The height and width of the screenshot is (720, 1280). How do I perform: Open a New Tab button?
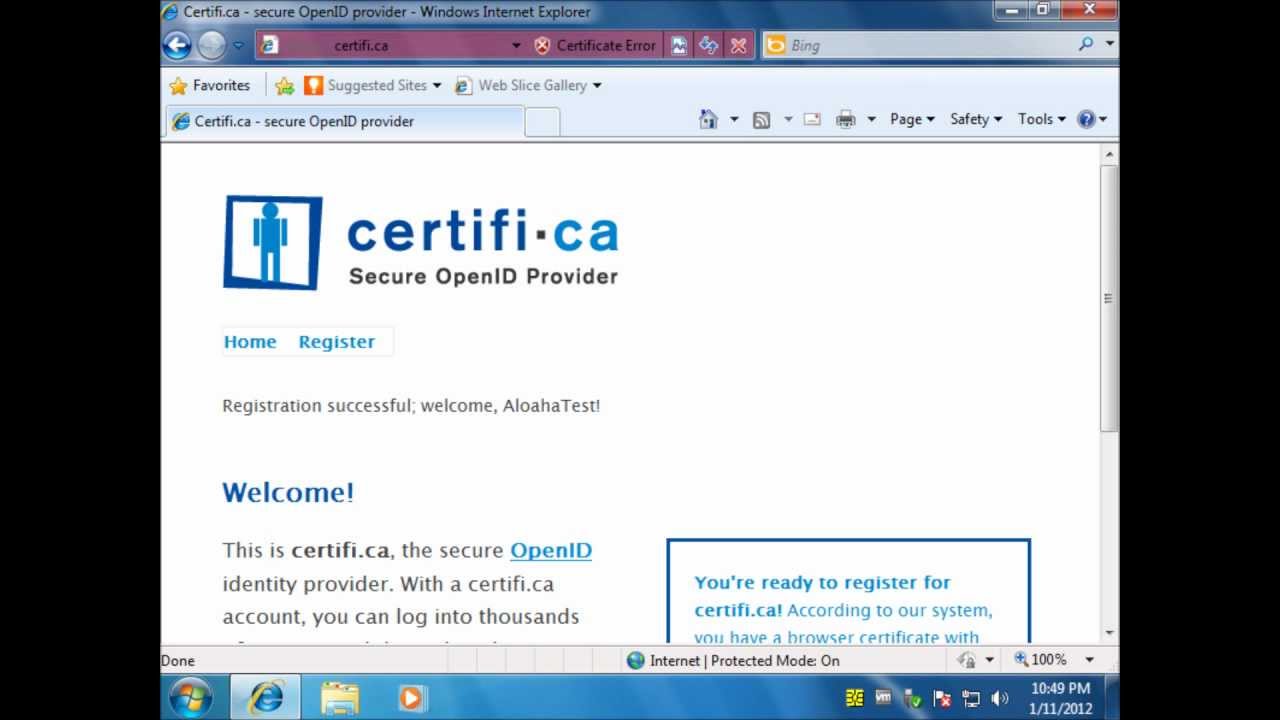click(542, 122)
